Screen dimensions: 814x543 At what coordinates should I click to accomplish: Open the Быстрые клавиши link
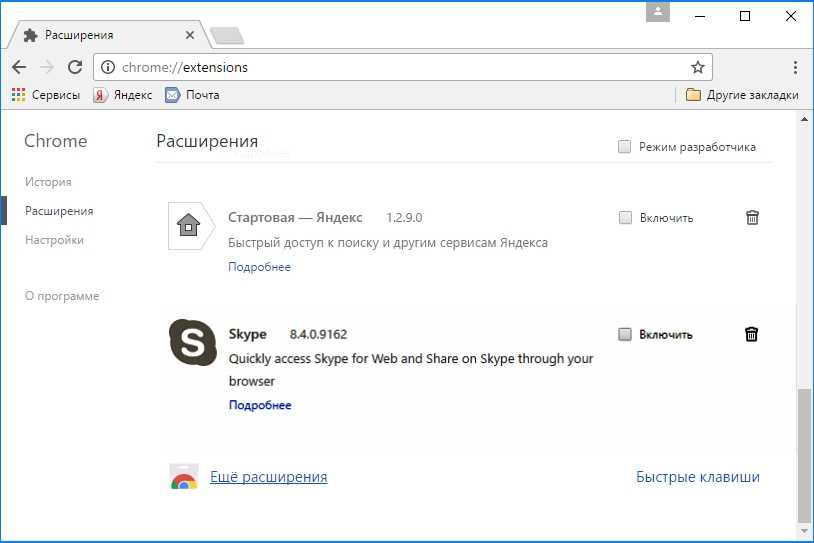point(697,477)
